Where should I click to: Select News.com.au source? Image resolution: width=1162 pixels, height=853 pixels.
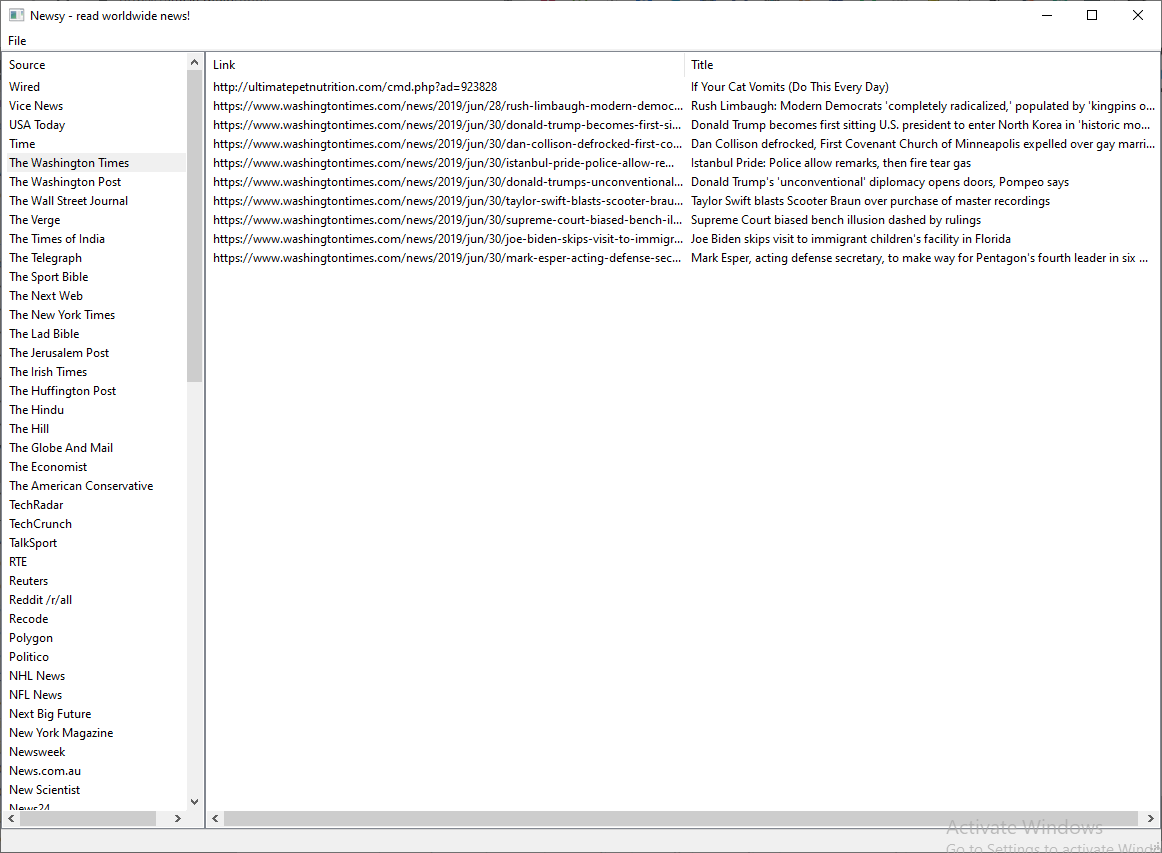coord(45,771)
